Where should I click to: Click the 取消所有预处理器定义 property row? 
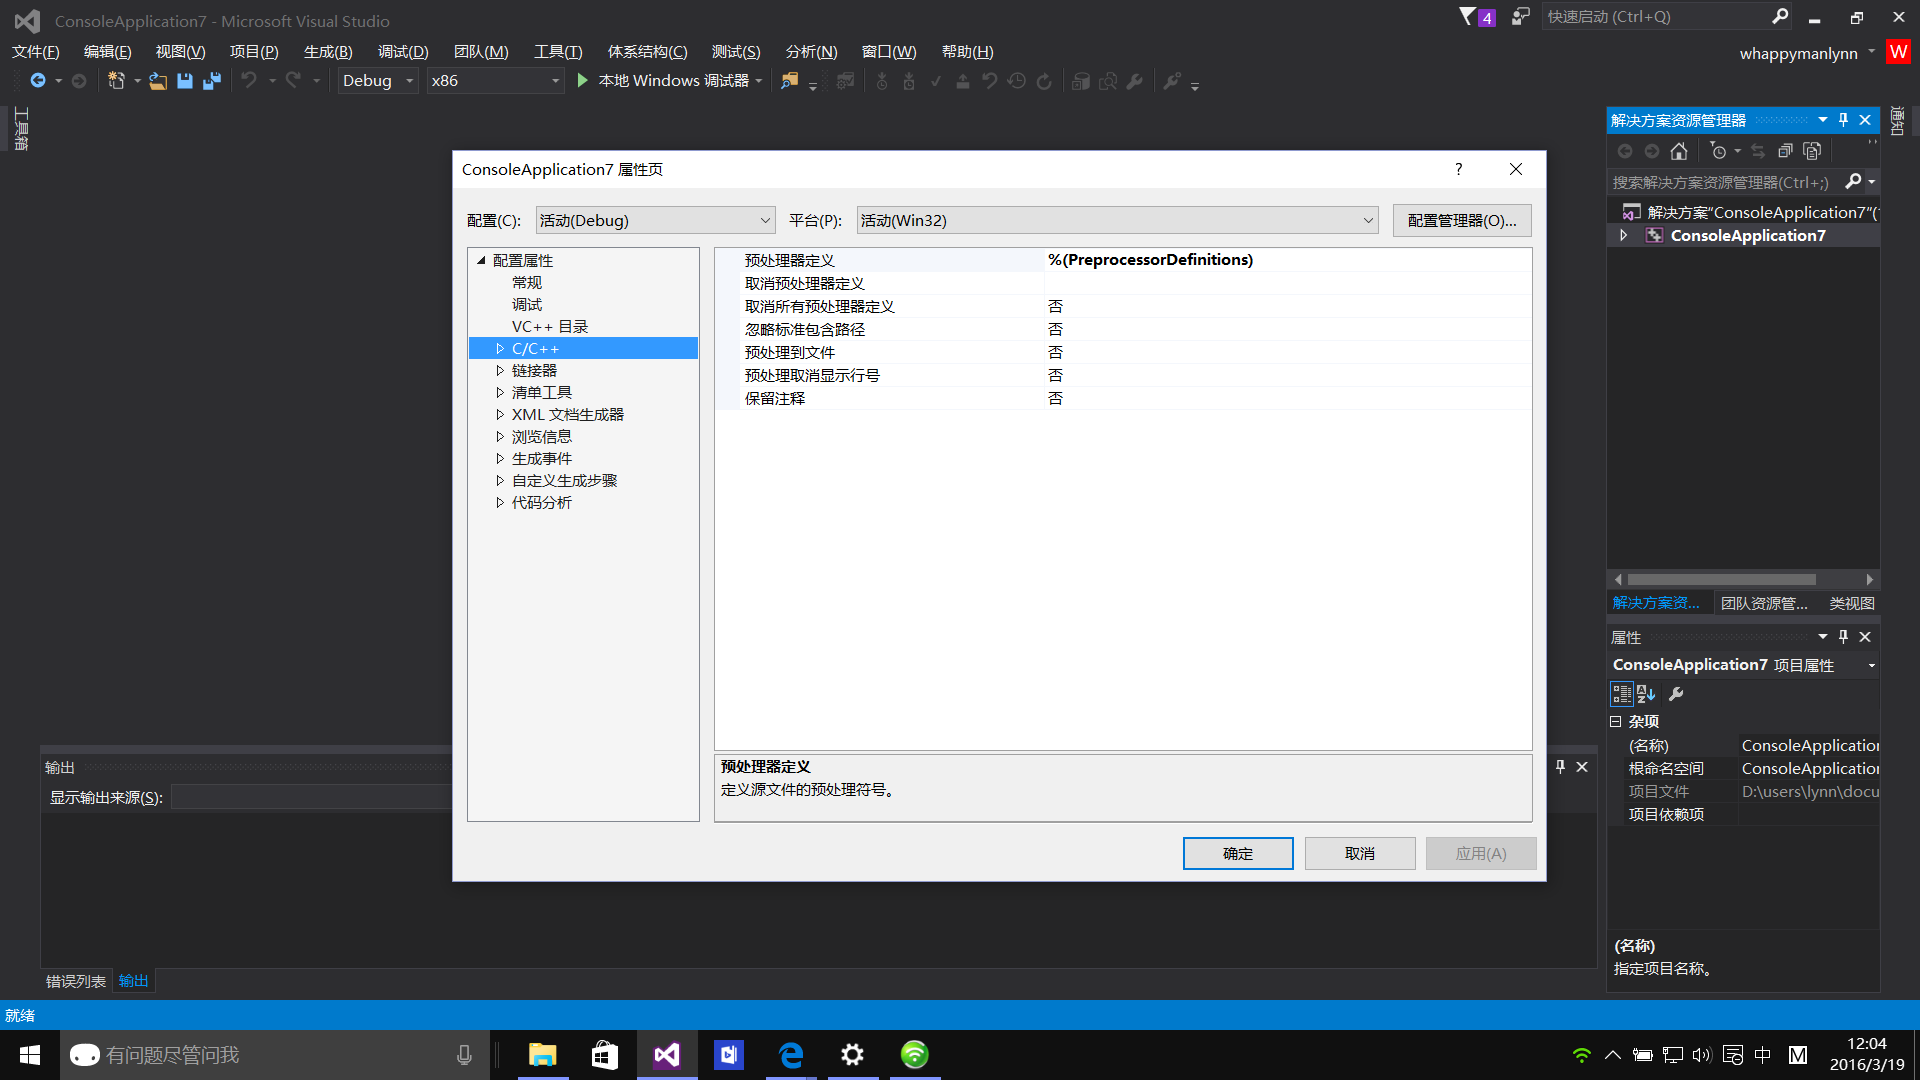click(1123, 306)
